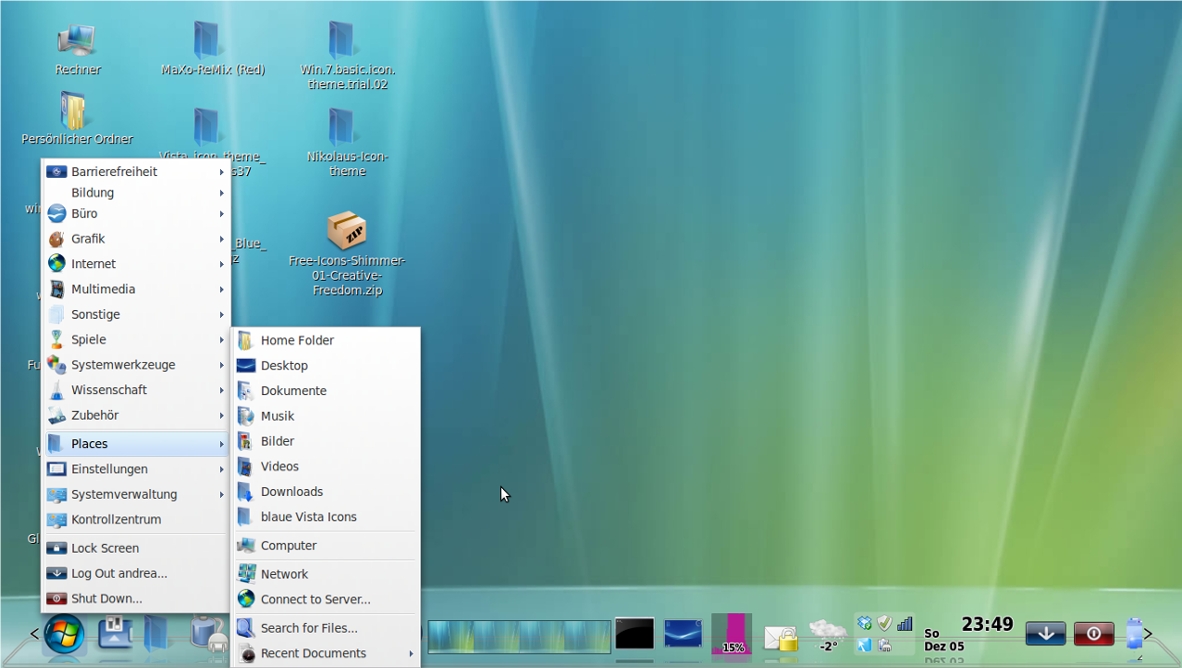
Task: Click the show desktop panel icon
Action: [x=115, y=633]
